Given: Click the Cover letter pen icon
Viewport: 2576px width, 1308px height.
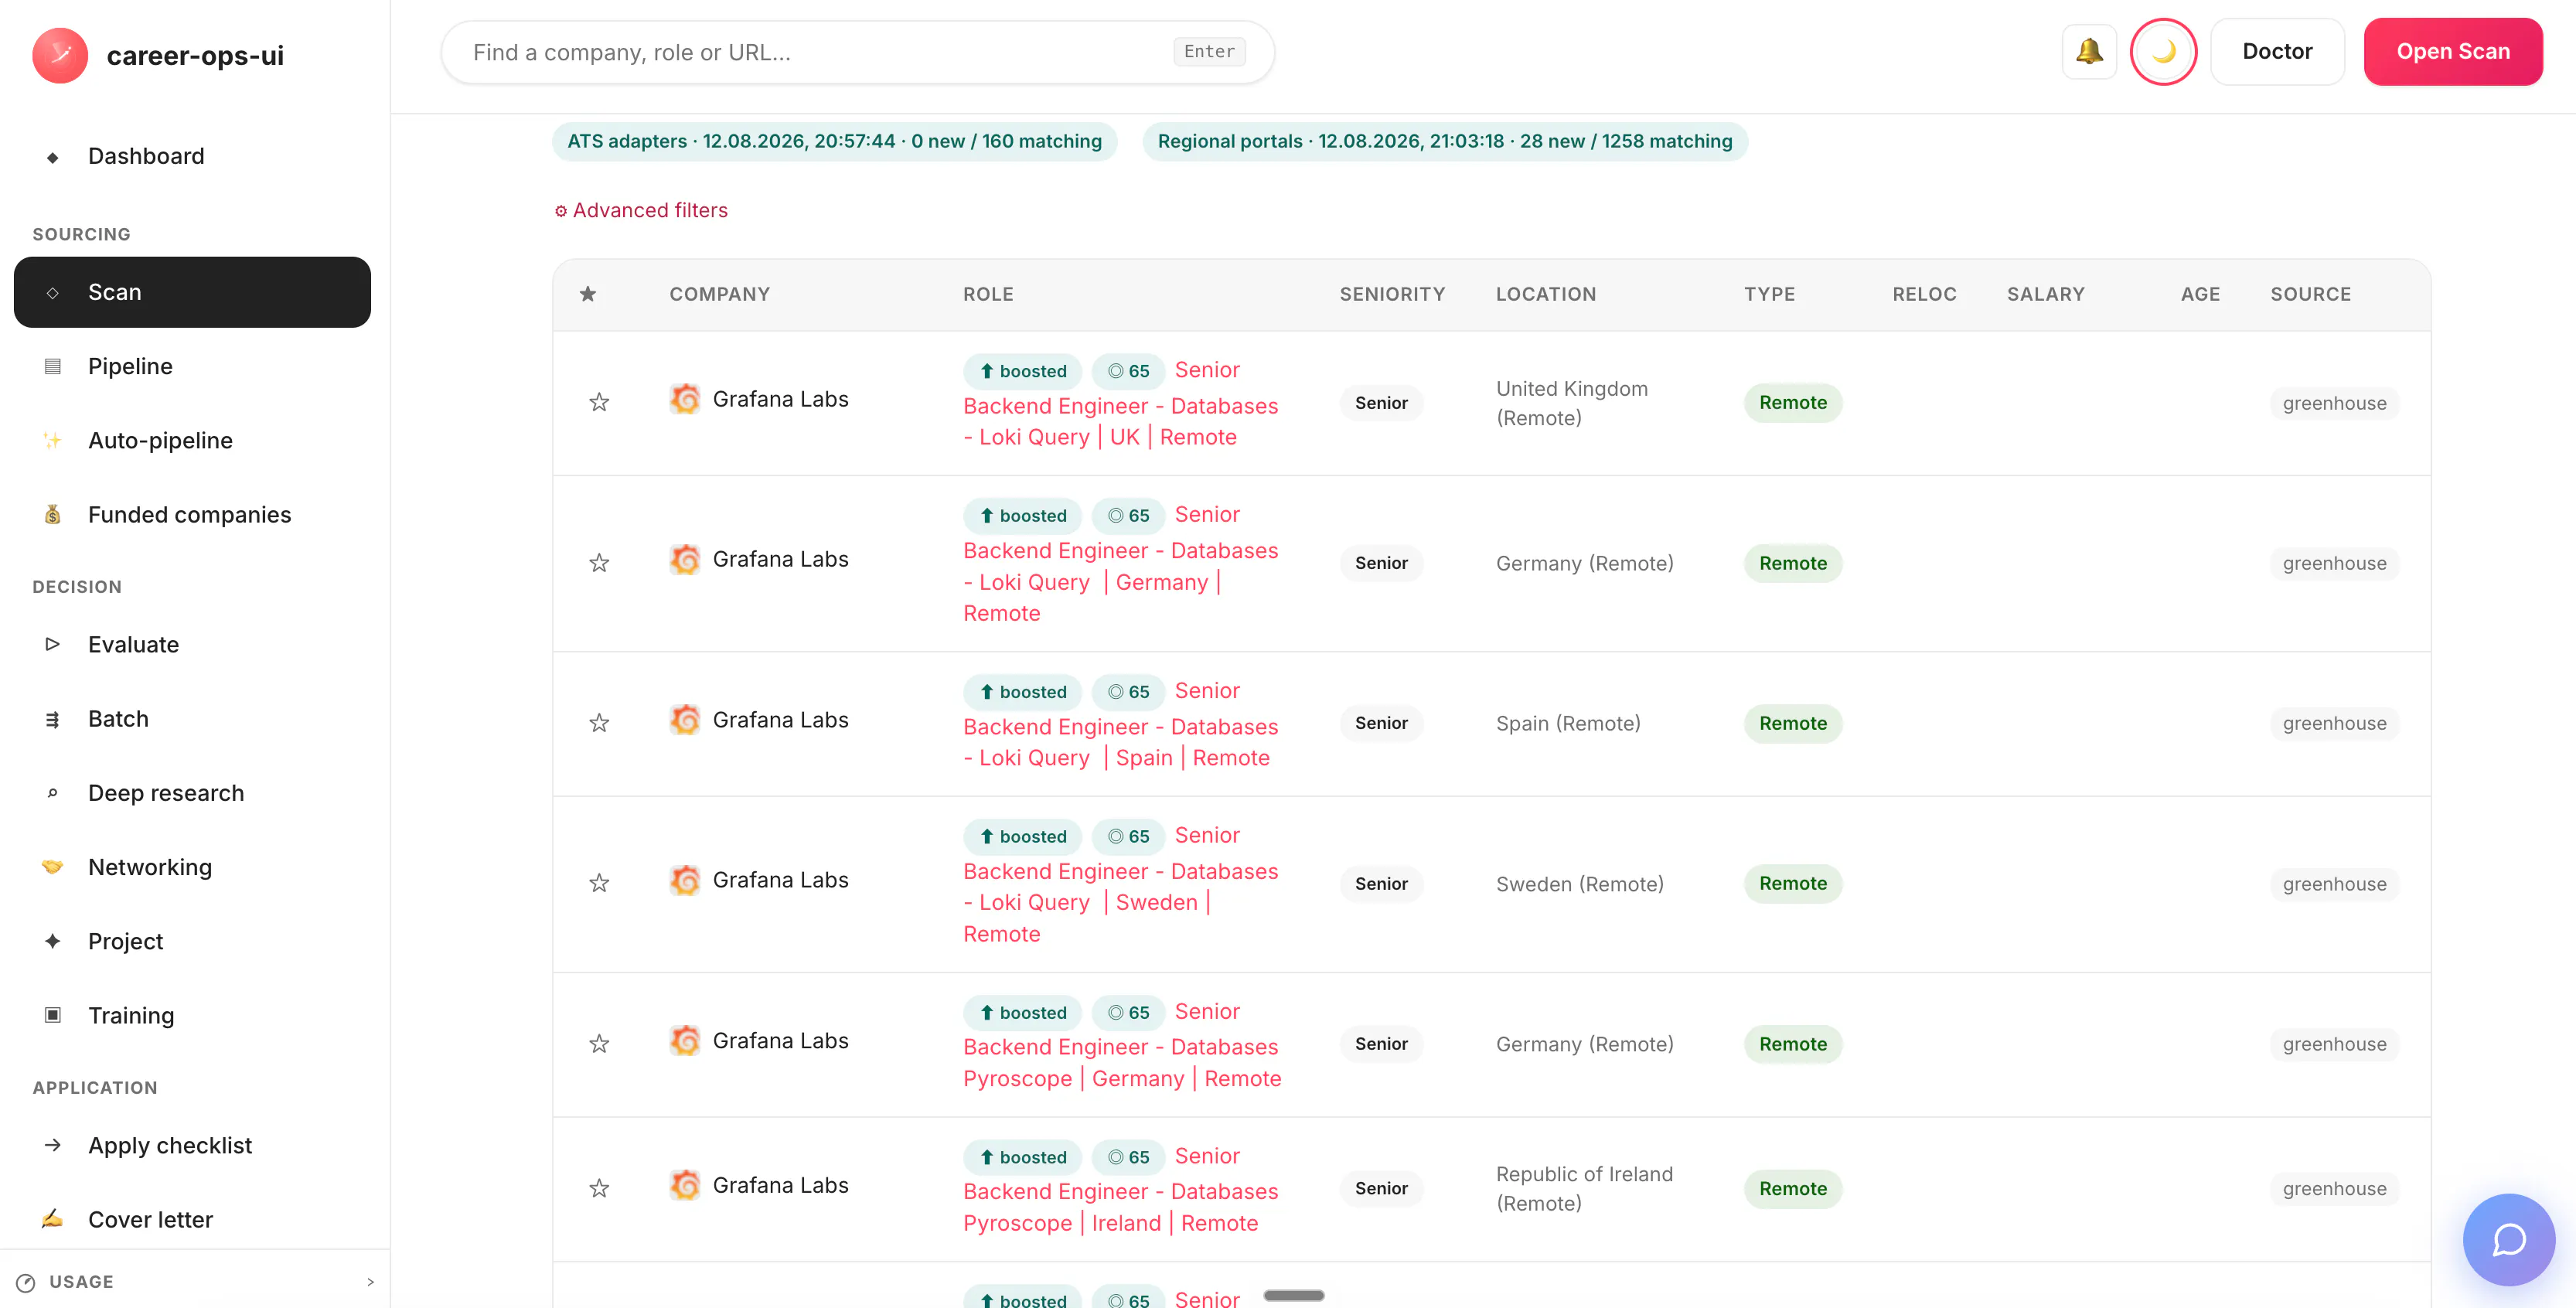Looking at the screenshot, I should click(52, 1219).
